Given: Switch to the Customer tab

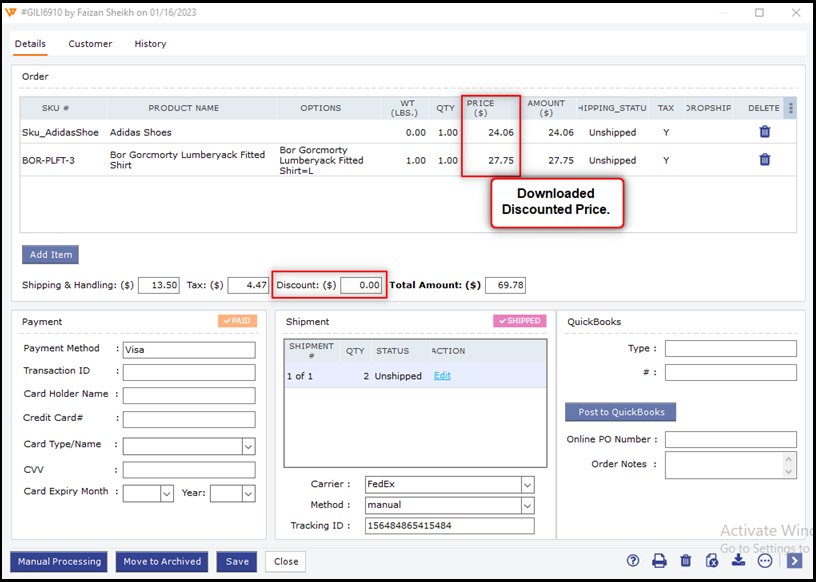Looking at the screenshot, I should tap(90, 44).
